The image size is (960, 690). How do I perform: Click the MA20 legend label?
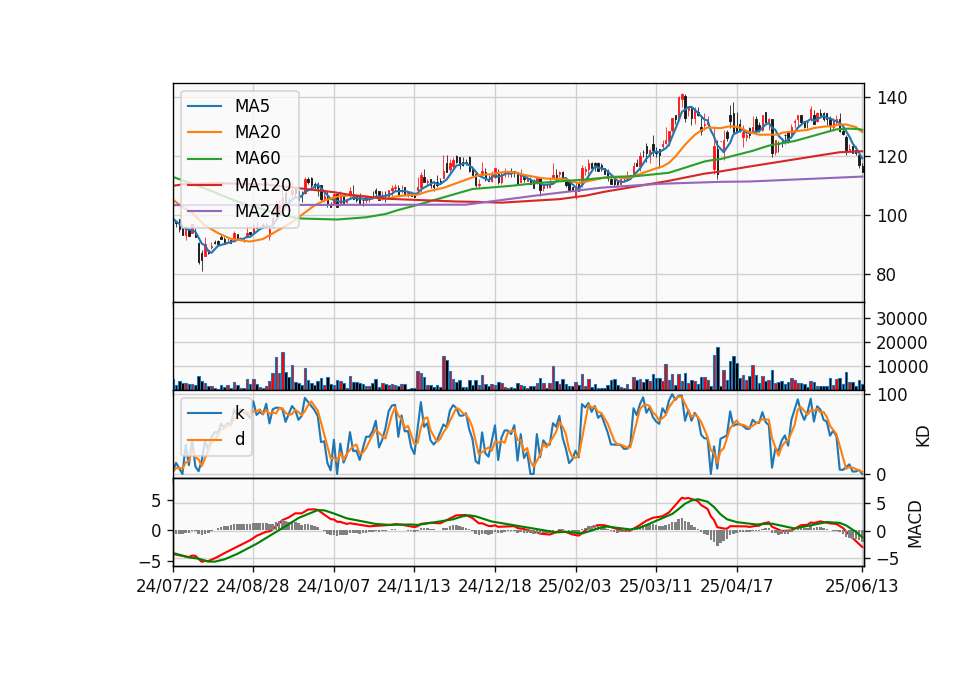257,132
